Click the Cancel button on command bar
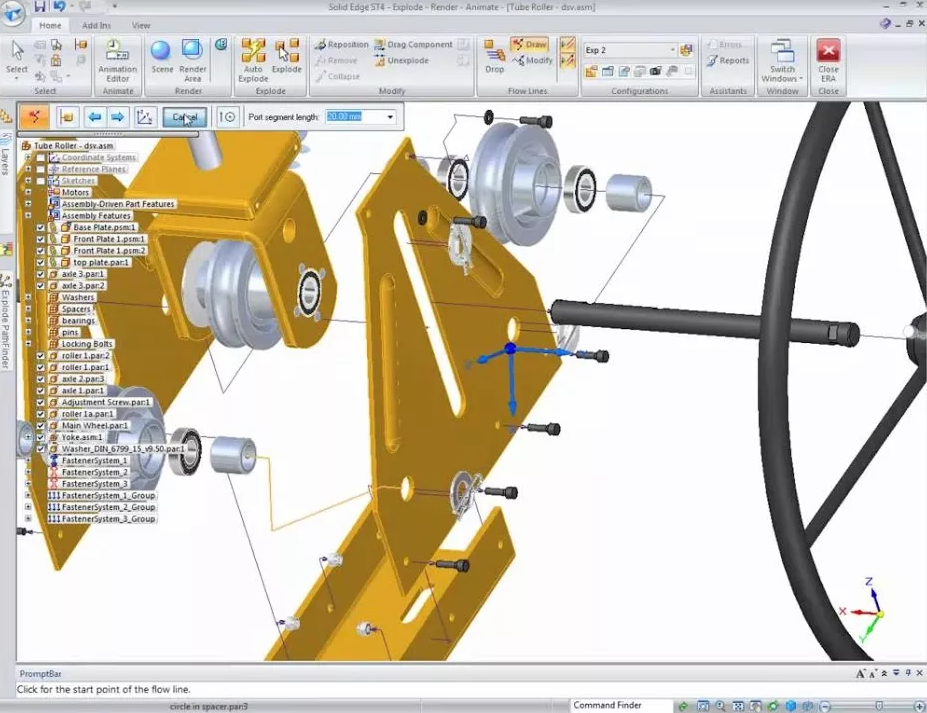Viewport: 927px width, 713px height. [184, 117]
